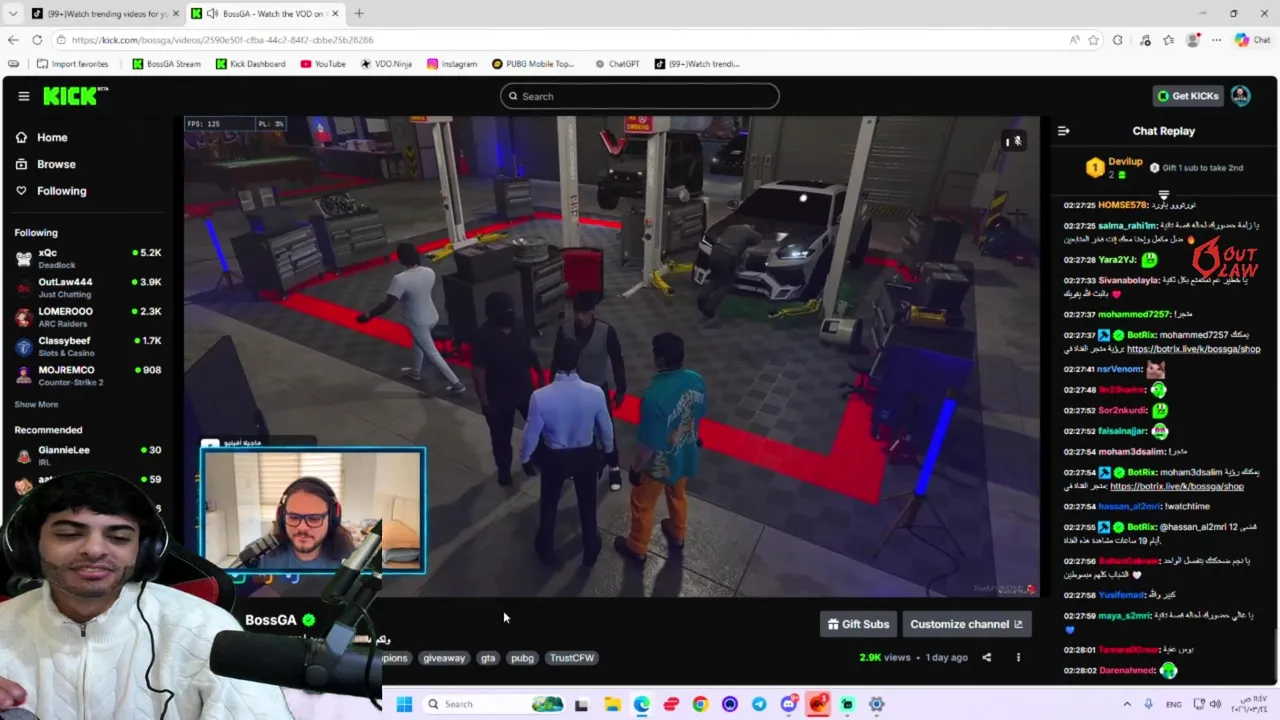1280x720 pixels.
Task: Open the Windows Start button
Action: pyautogui.click(x=404, y=704)
